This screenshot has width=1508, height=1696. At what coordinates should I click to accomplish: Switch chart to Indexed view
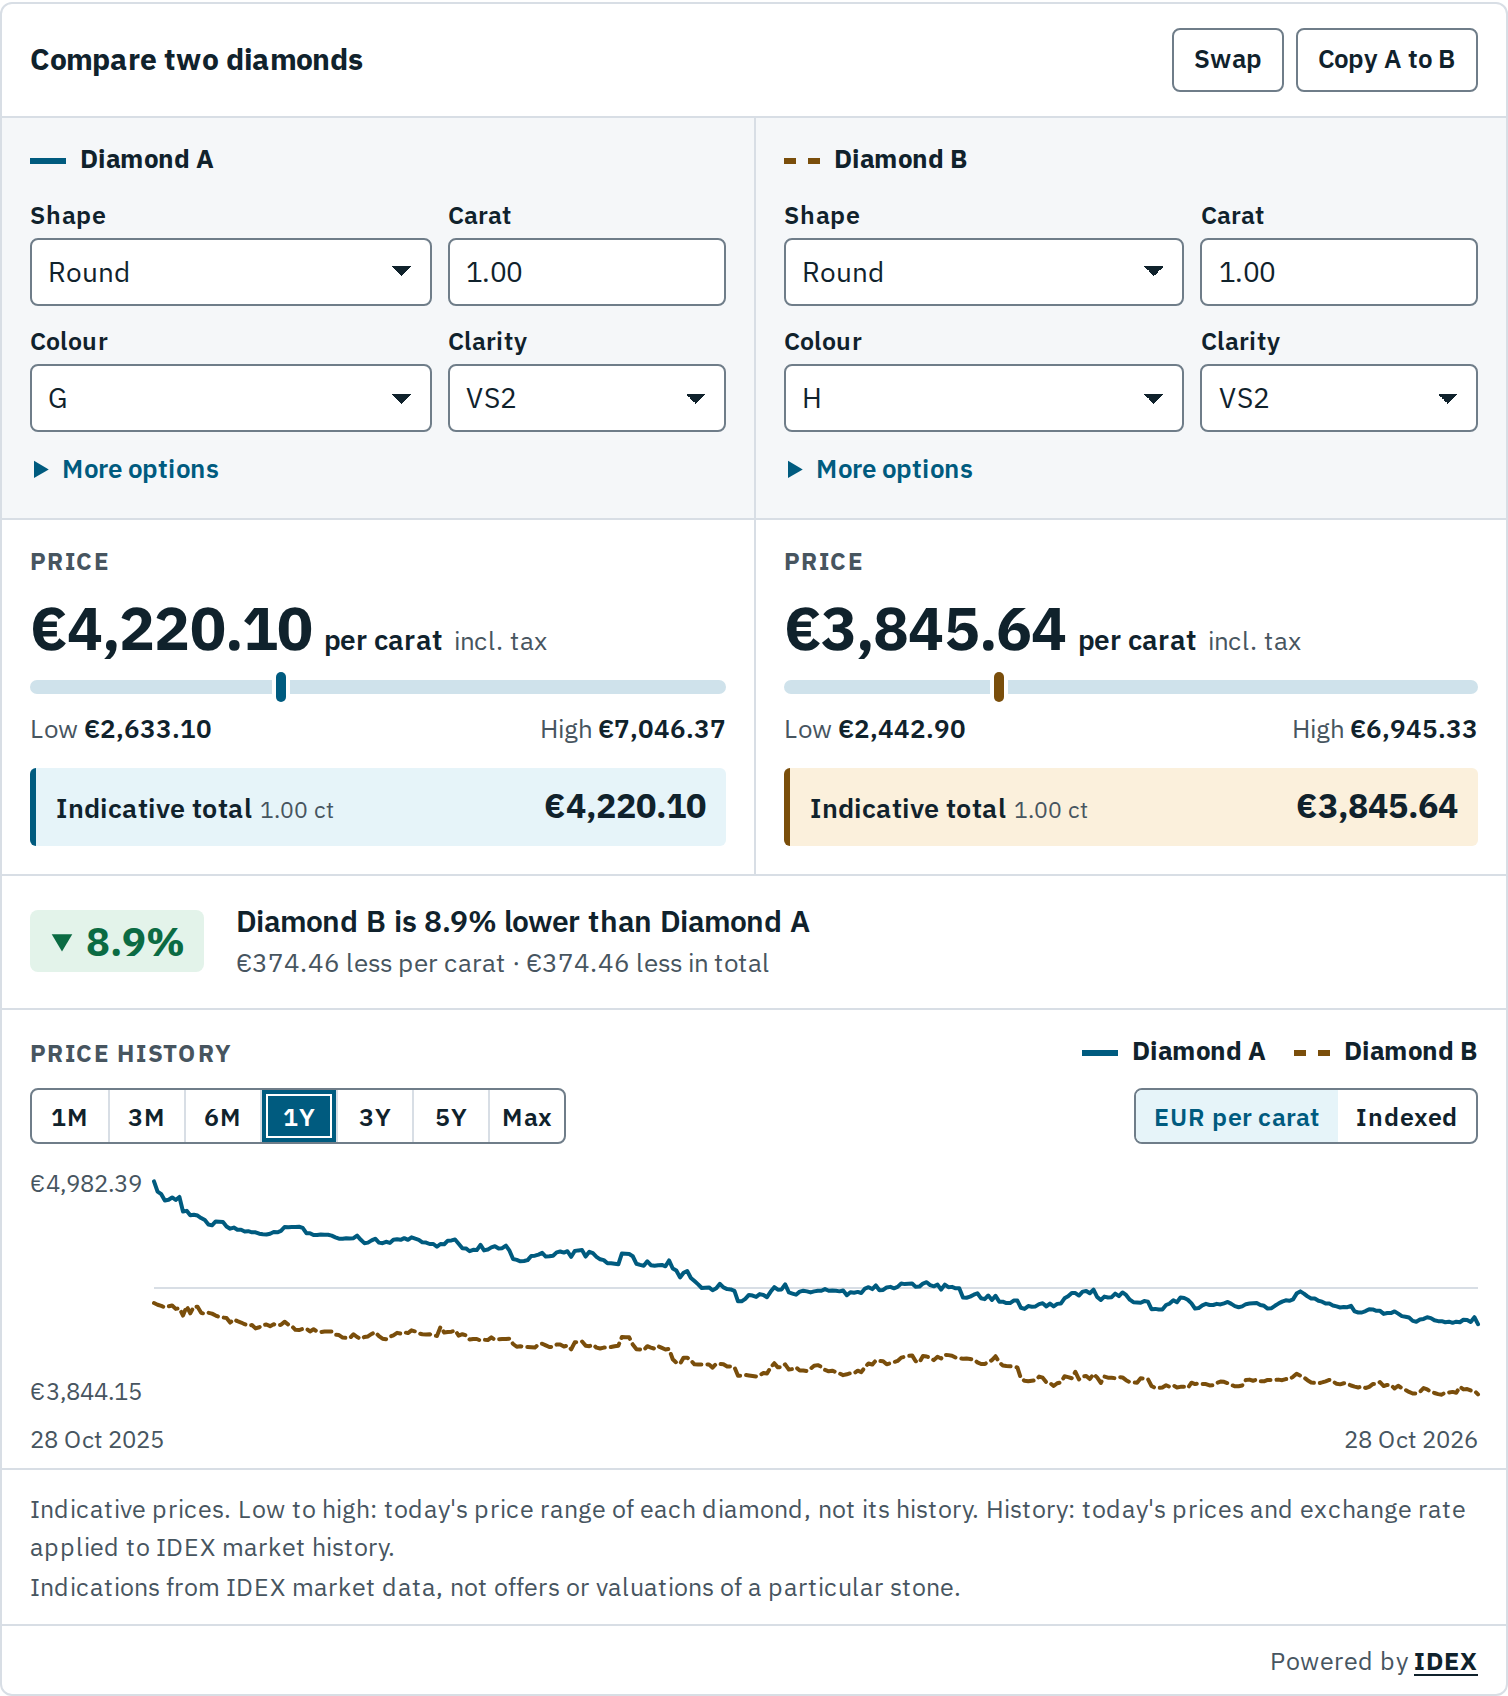1406,1117
